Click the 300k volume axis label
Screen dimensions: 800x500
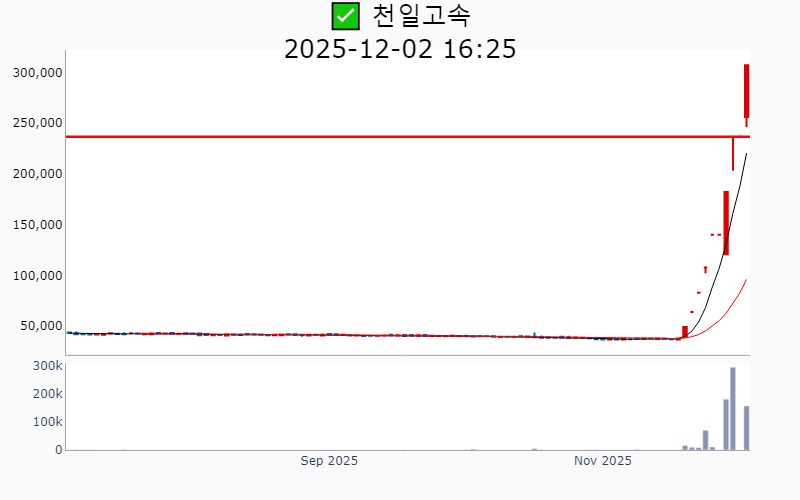[47, 367]
